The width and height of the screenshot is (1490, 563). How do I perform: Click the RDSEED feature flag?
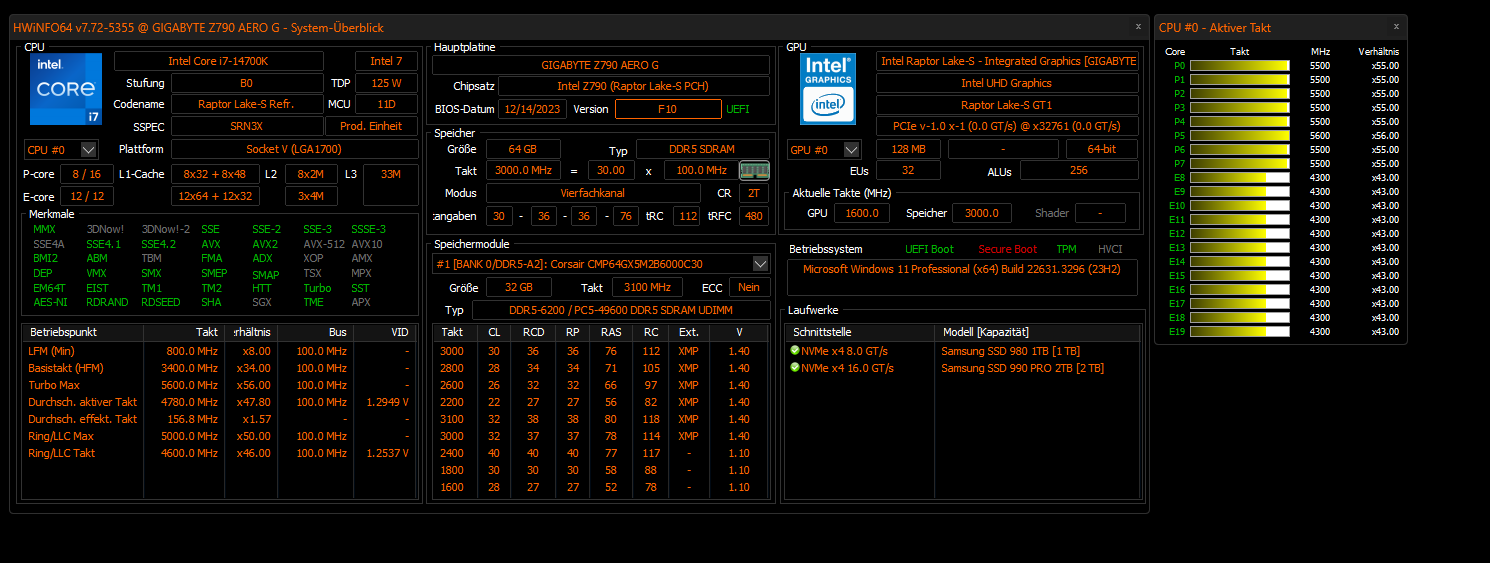(x=160, y=302)
